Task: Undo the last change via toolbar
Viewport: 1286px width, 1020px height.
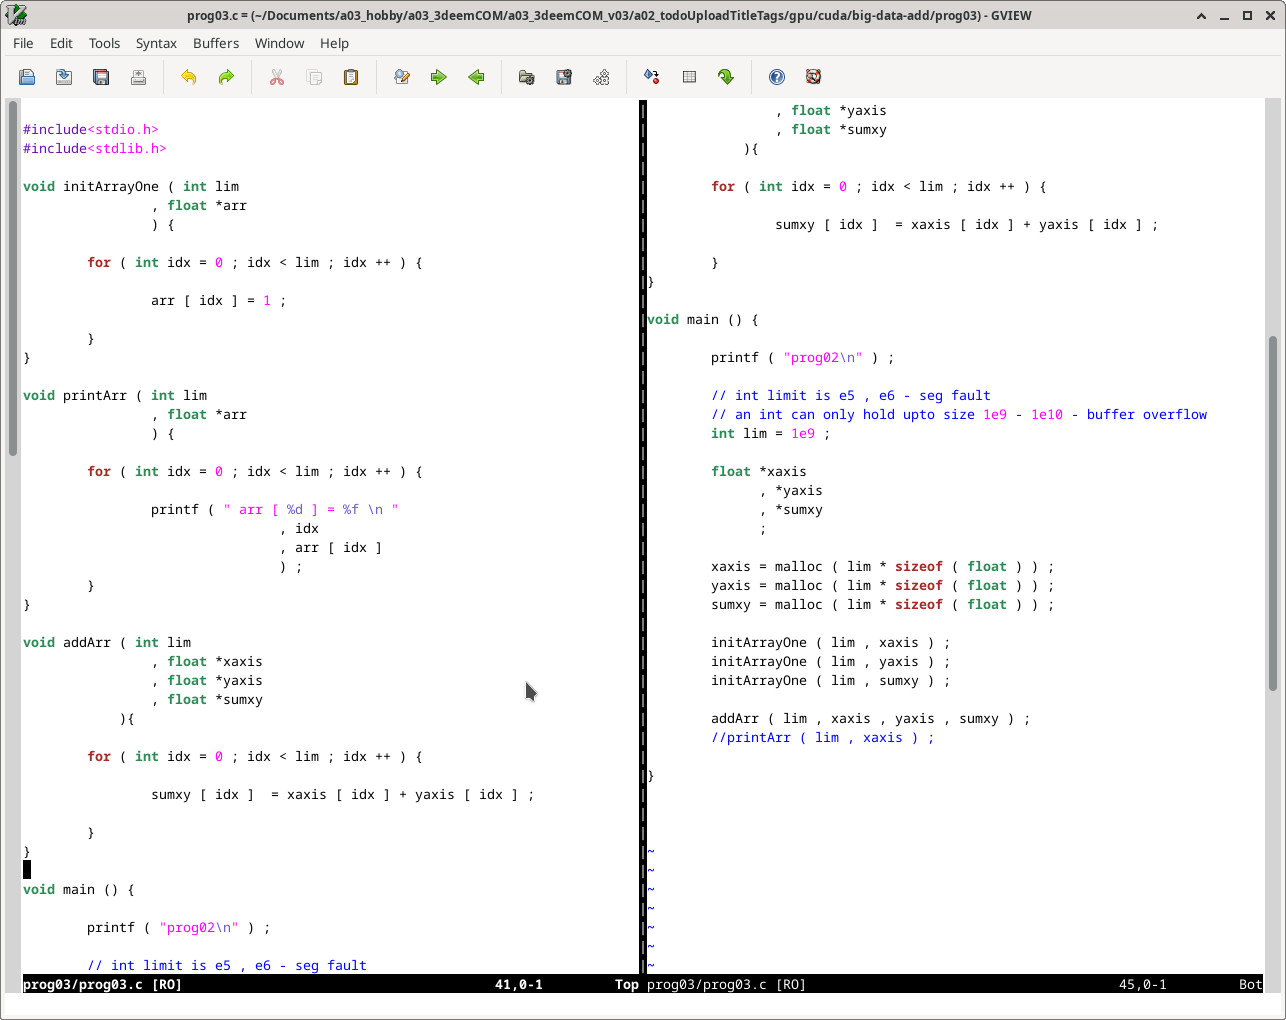Action: (188, 77)
